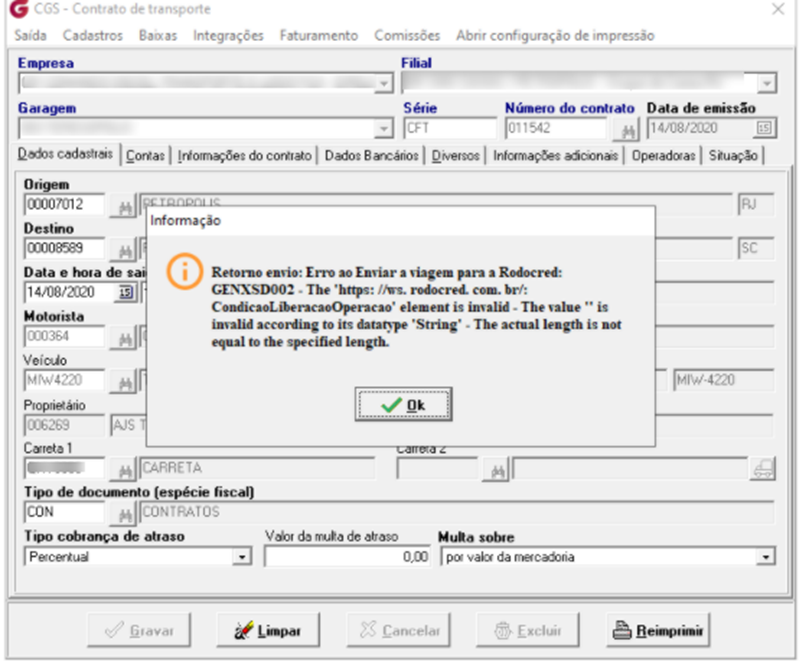Screen dimensions: 809x661
Task: Search Destino with binoculars icon
Action: [x=124, y=251]
